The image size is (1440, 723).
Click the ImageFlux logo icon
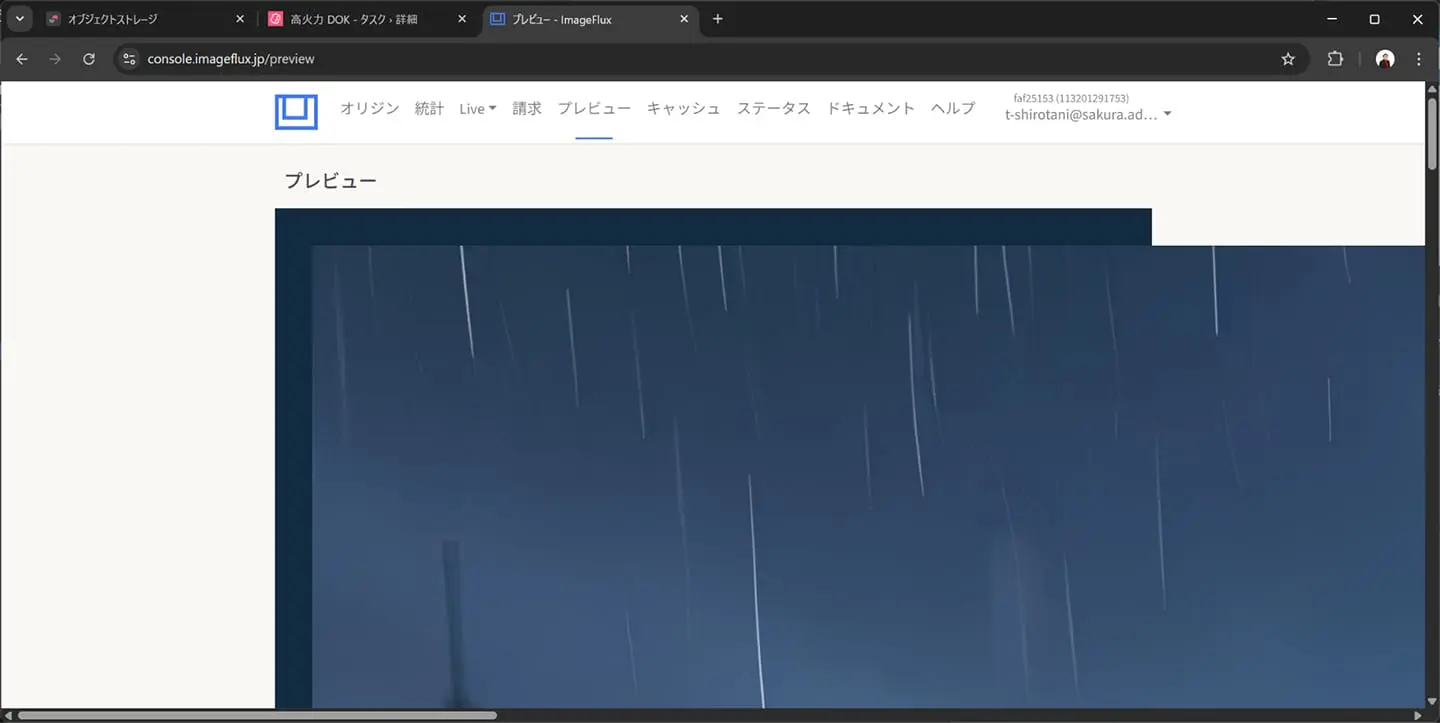tap(296, 112)
